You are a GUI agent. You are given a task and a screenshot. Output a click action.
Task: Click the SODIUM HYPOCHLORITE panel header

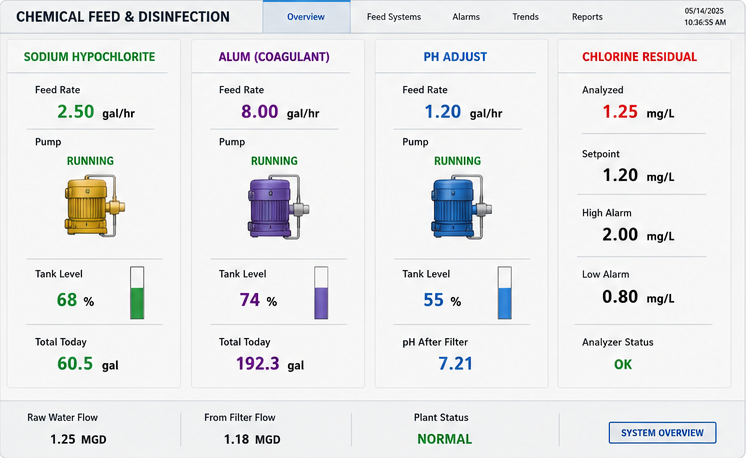tap(89, 57)
